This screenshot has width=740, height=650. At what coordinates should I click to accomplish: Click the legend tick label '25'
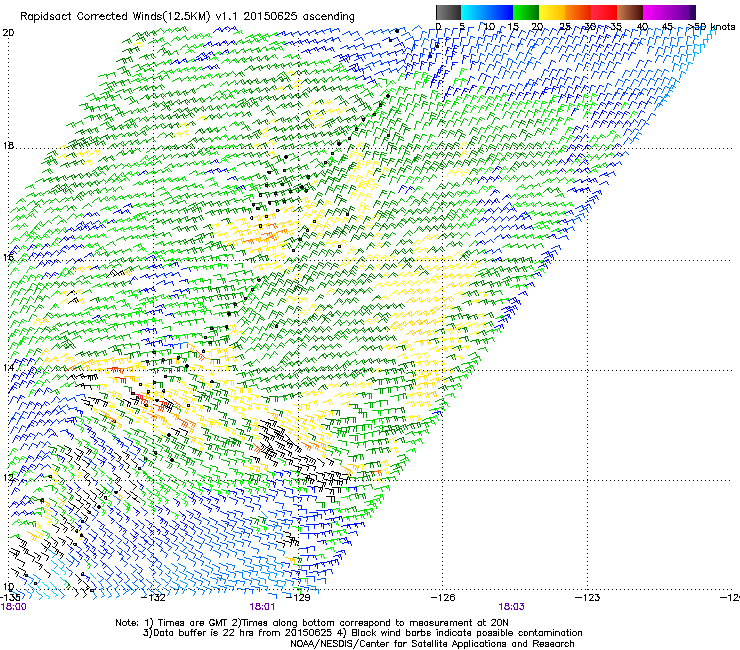coord(565,27)
